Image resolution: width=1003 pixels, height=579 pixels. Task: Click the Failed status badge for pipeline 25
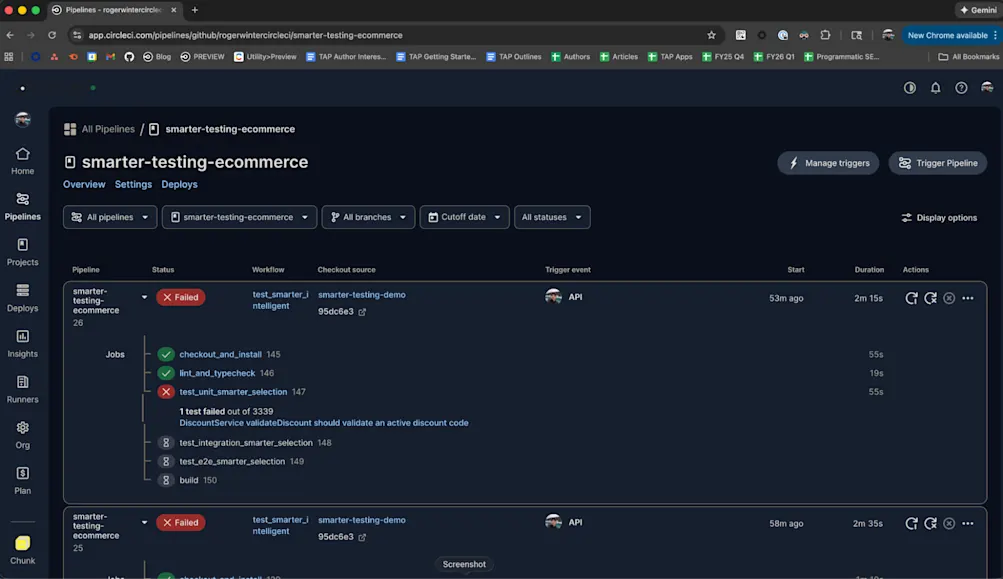tap(180, 523)
